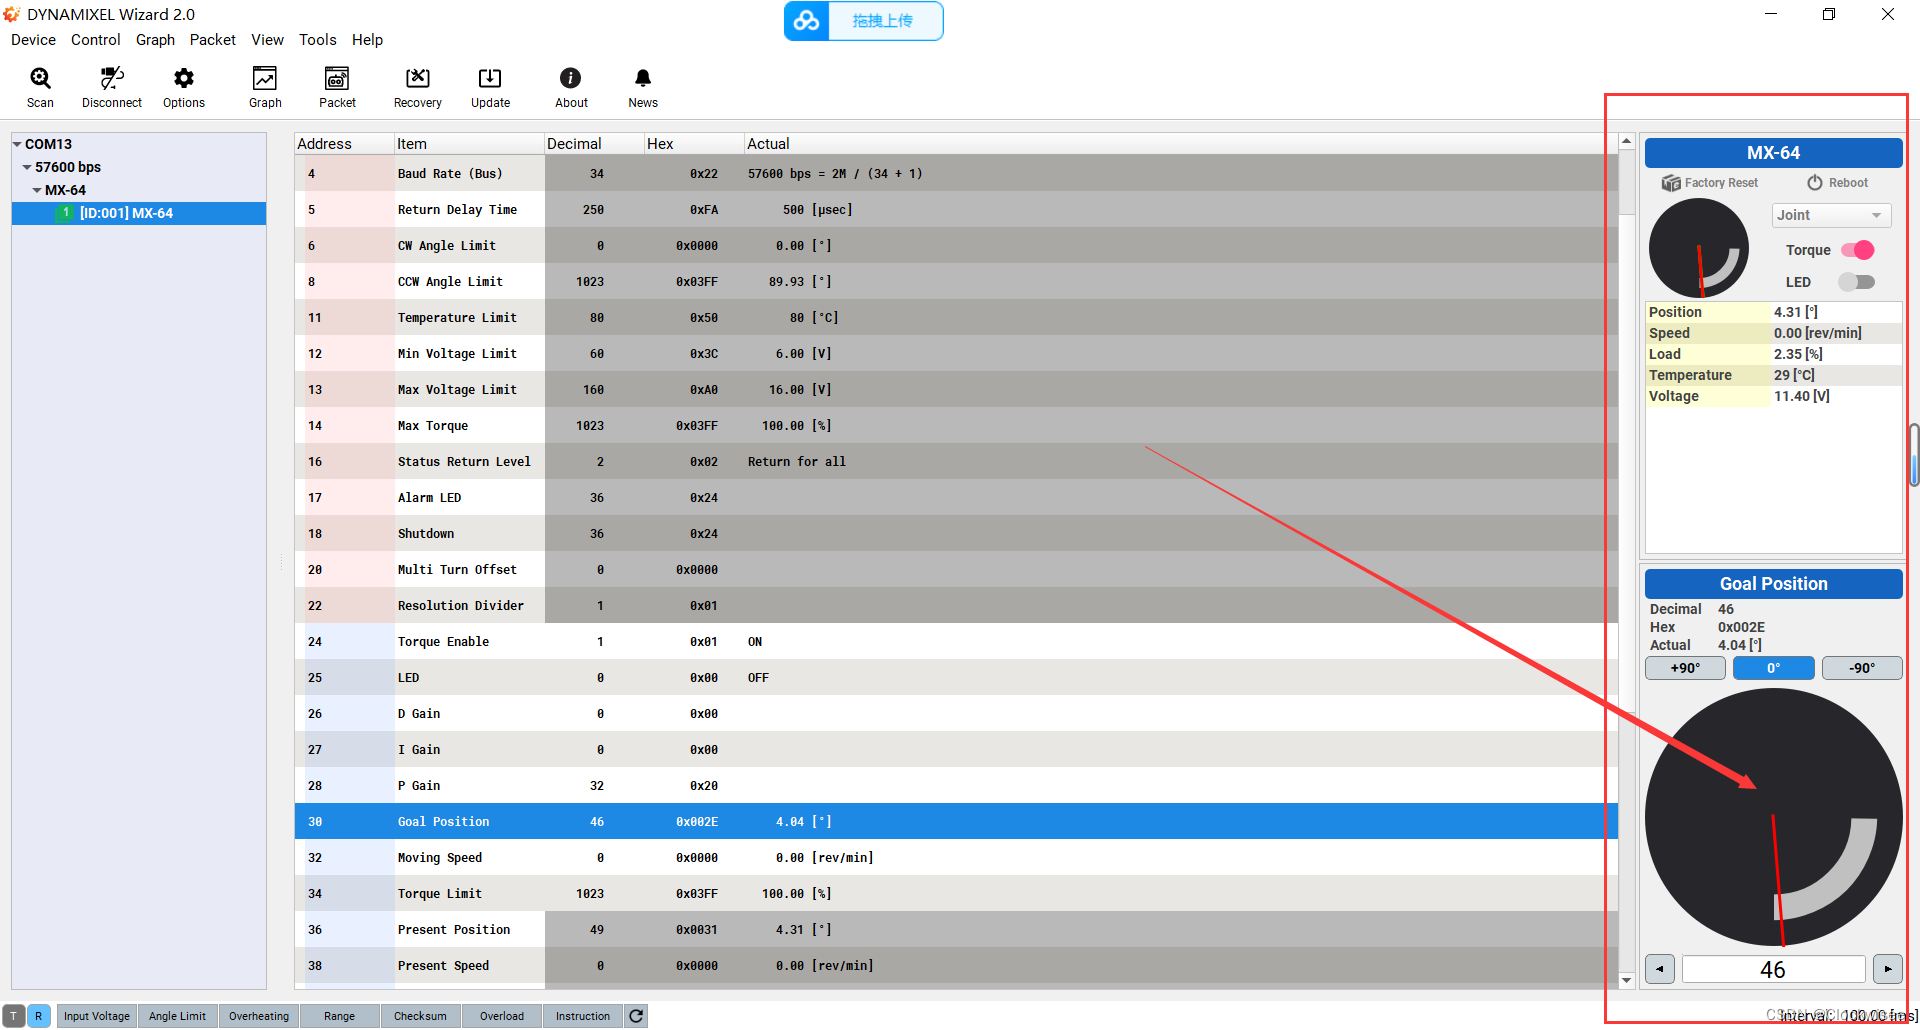
Task: Click the large Goal Position dial
Action: pyautogui.click(x=1773, y=817)
